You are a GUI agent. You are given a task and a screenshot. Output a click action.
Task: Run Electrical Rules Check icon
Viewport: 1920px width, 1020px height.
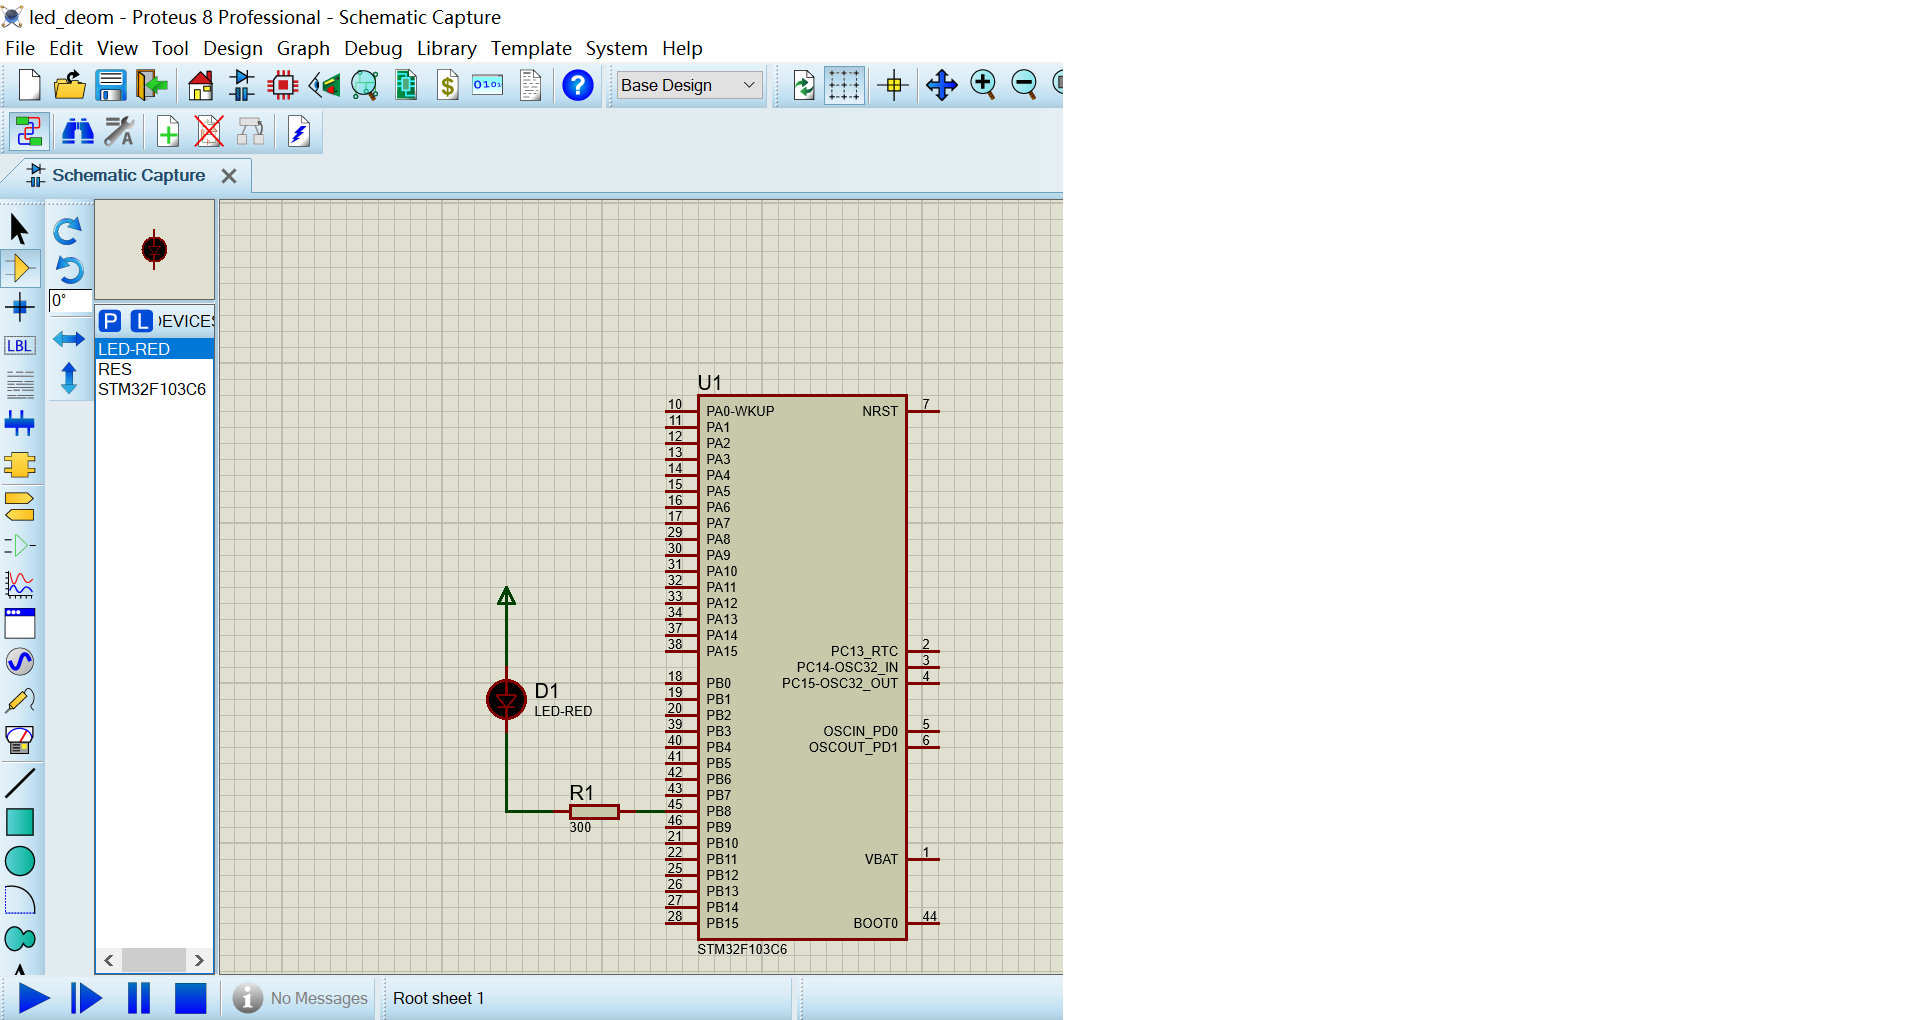[299, 131]
